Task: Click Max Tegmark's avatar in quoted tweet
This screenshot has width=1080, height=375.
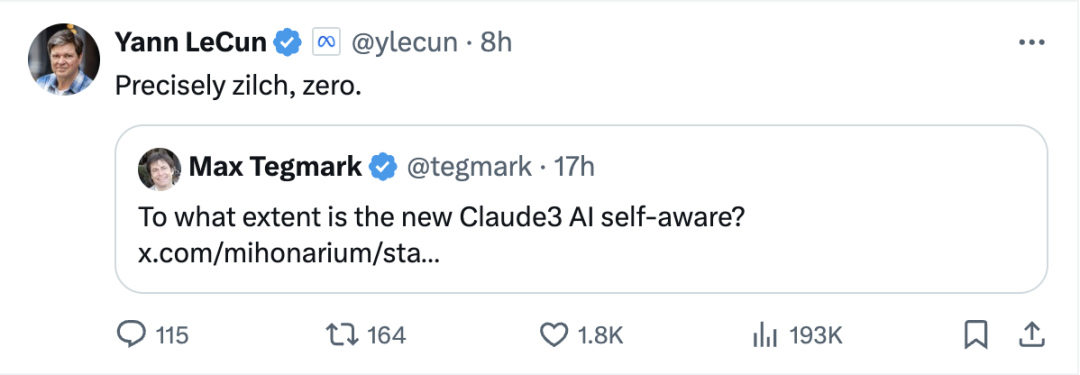Action: 159,168
